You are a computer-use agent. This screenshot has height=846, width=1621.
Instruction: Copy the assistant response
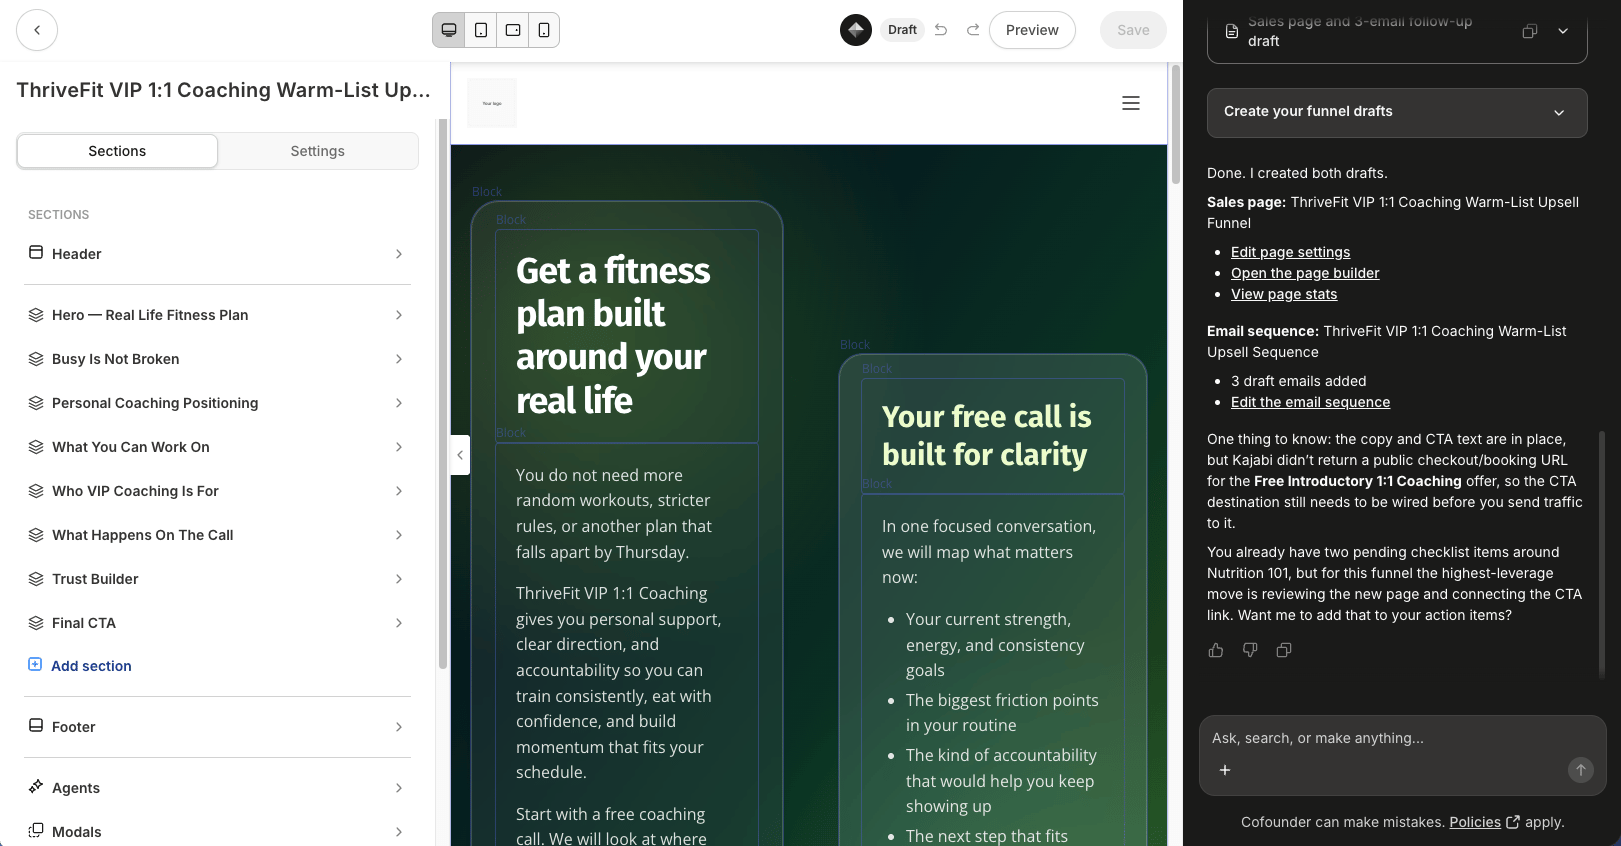click(x=1284, y=650)
